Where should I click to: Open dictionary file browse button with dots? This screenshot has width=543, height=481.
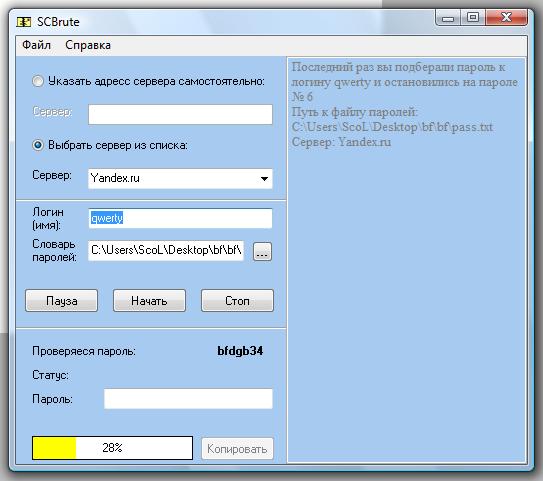(262, 251)
